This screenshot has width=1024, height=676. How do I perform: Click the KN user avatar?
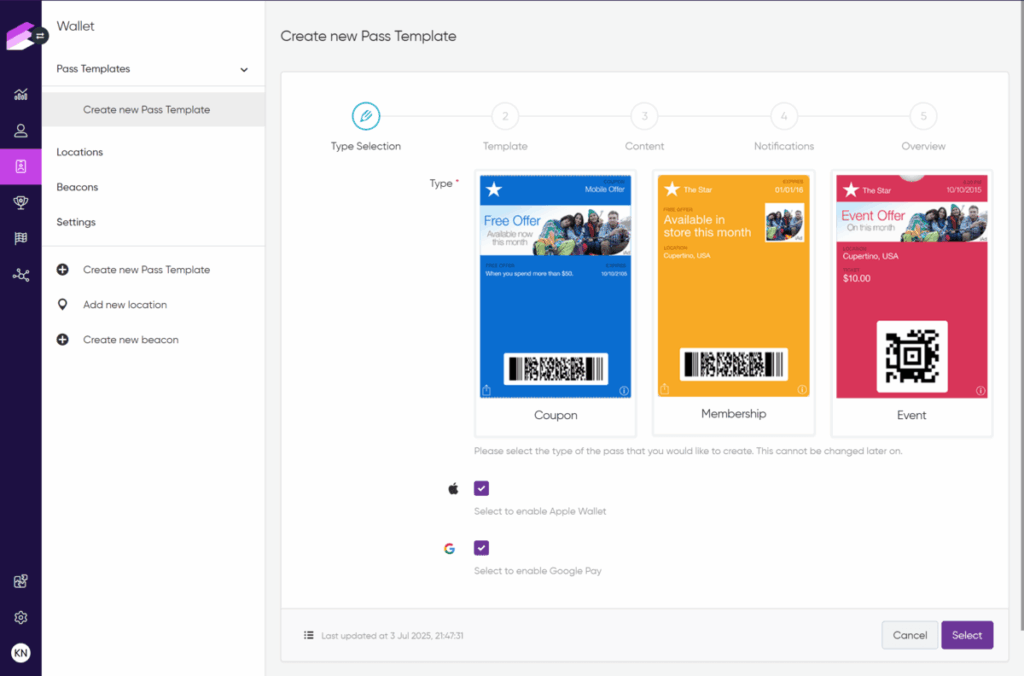coord(20,653)
